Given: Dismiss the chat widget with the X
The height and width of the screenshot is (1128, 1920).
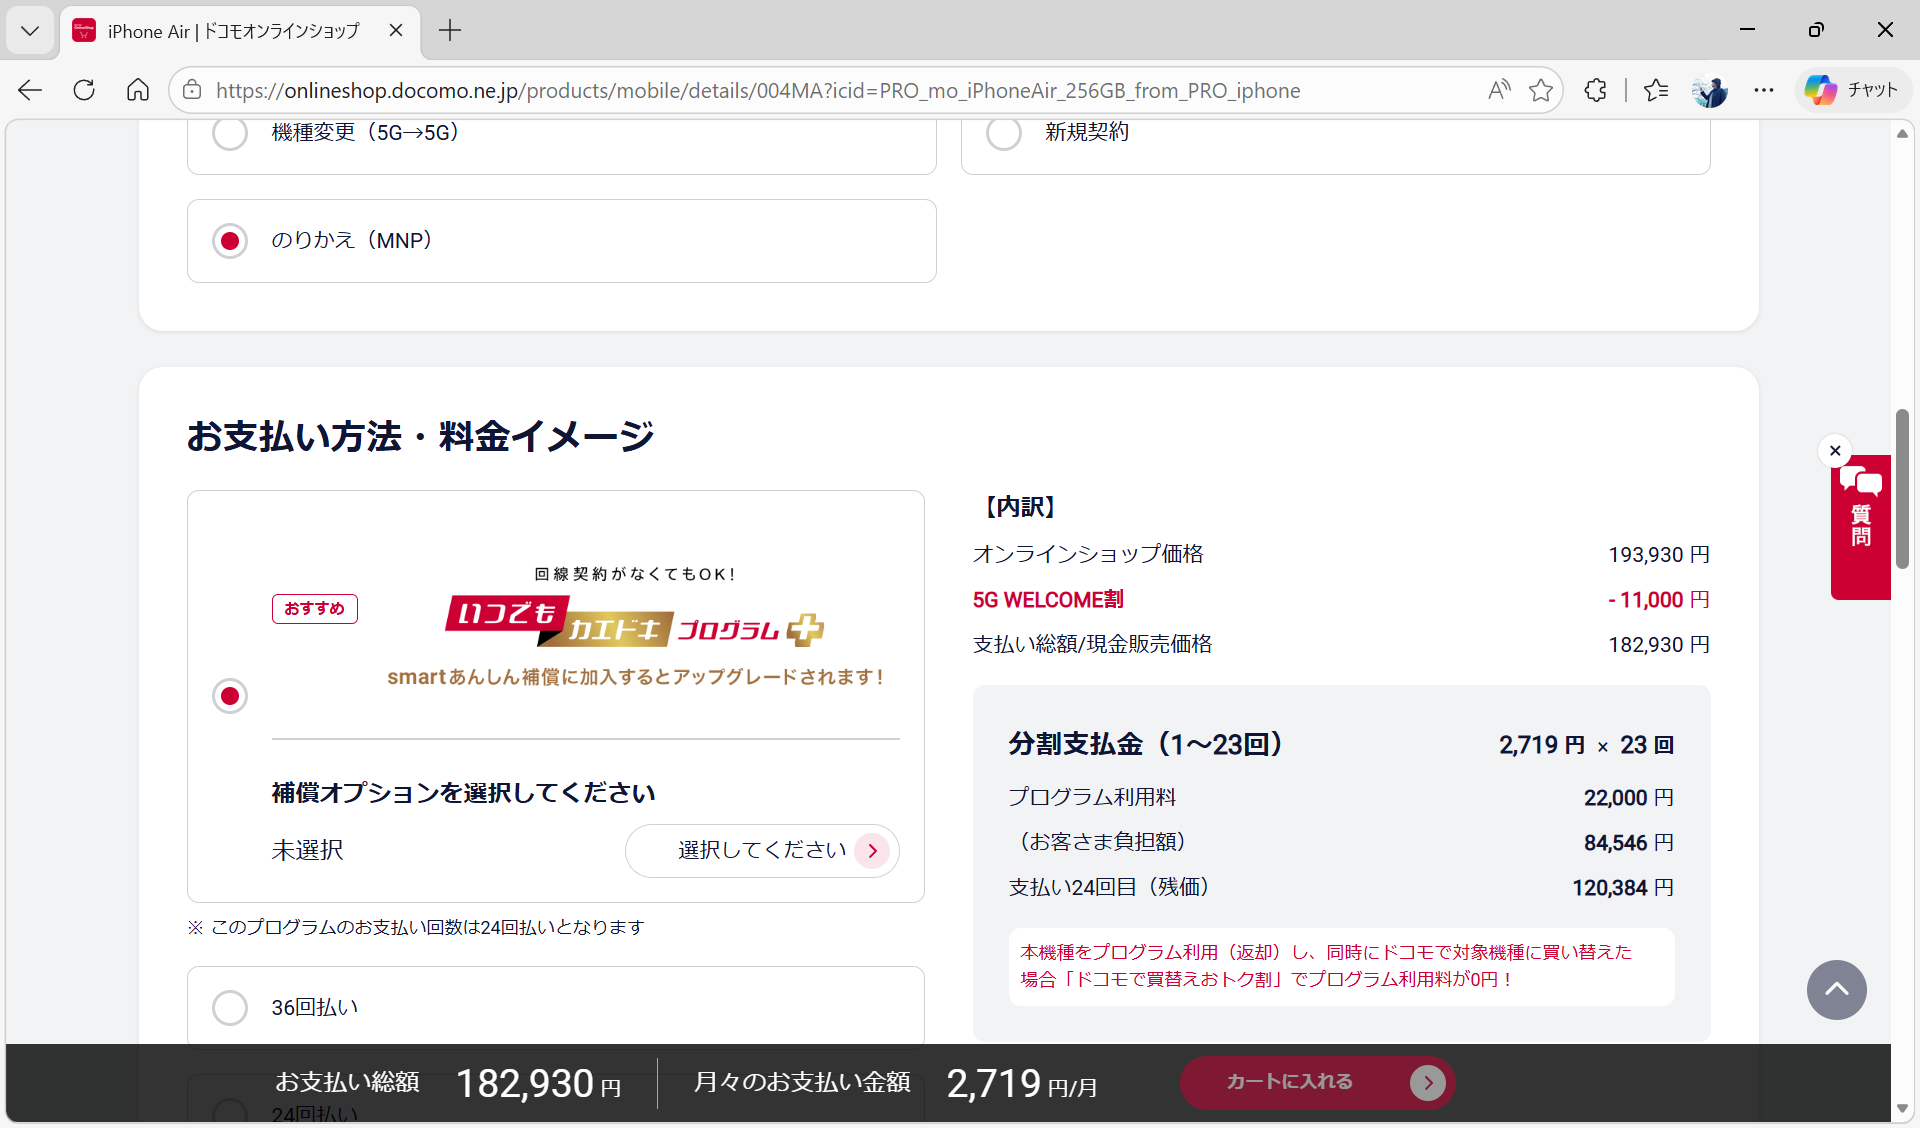Looking at the screenshot, I should pos(1835,450).
